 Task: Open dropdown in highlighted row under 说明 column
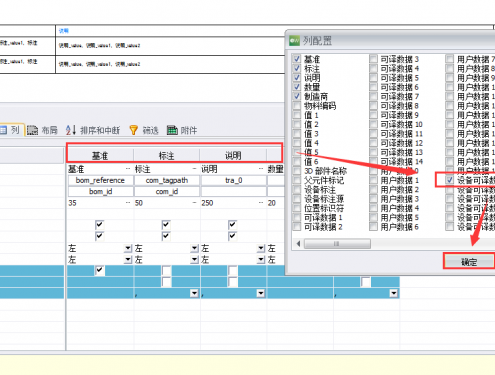pos(261,293)
